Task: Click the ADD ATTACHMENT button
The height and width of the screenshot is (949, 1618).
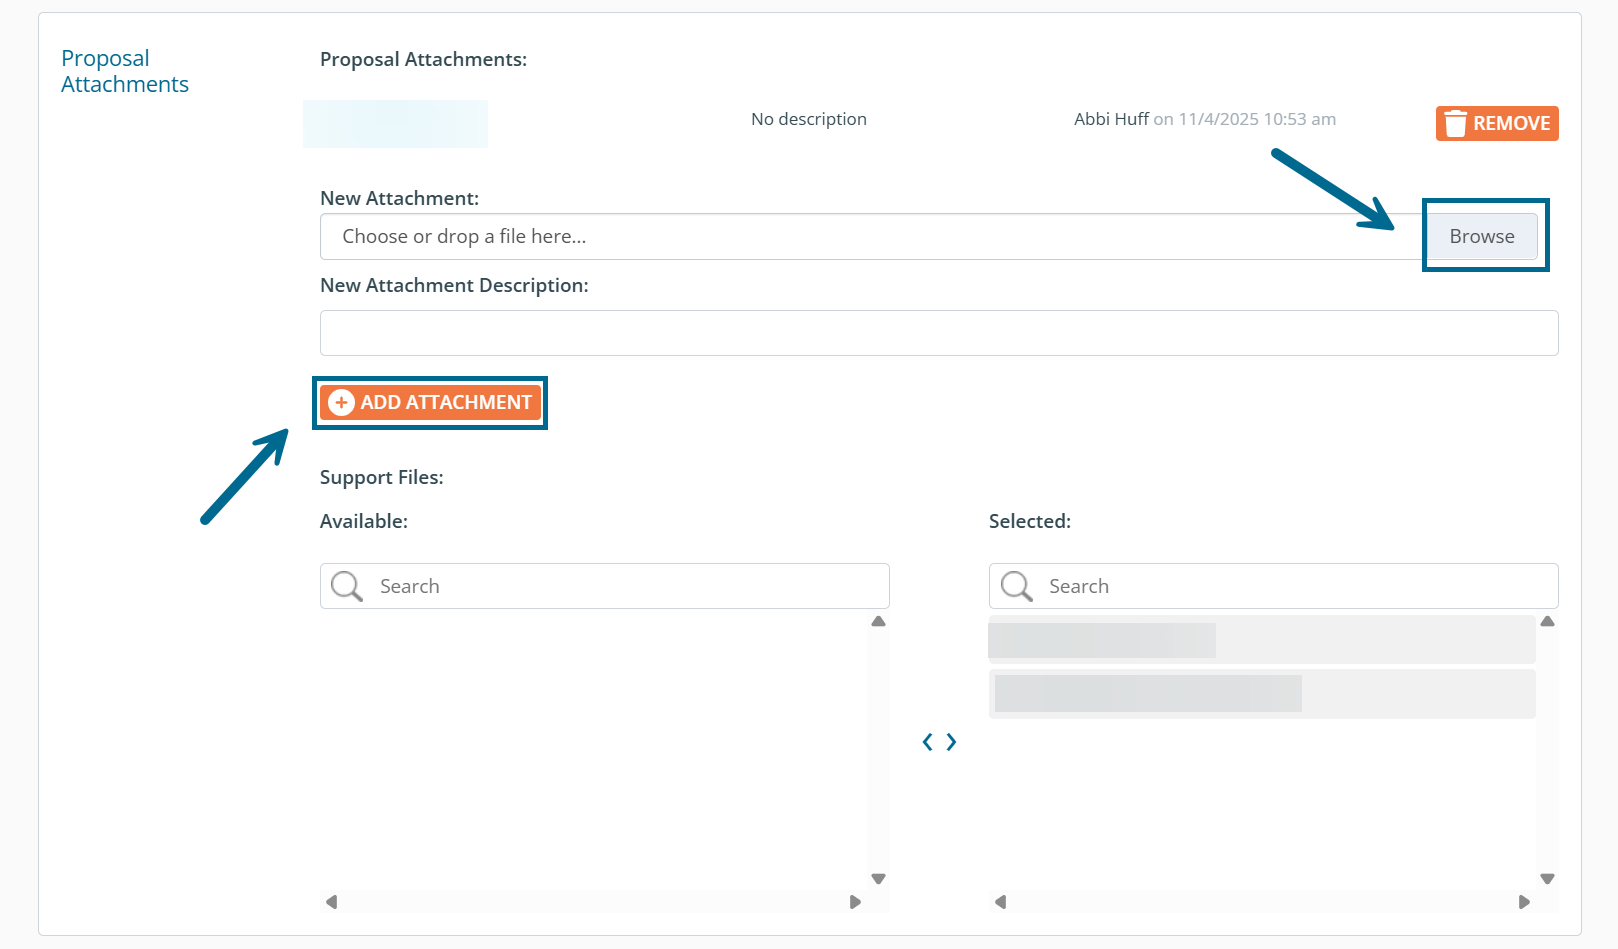Action: [430, 402]
